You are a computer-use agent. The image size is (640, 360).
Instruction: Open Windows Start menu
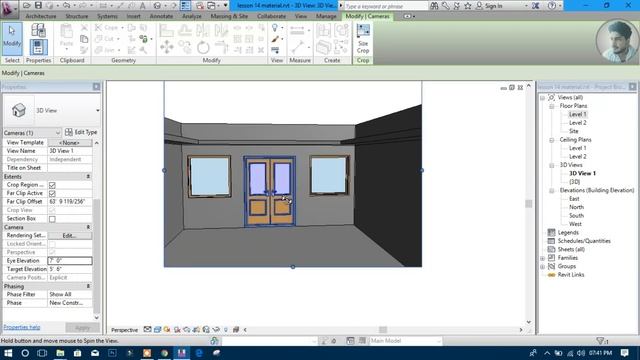(x=8, y=353)
